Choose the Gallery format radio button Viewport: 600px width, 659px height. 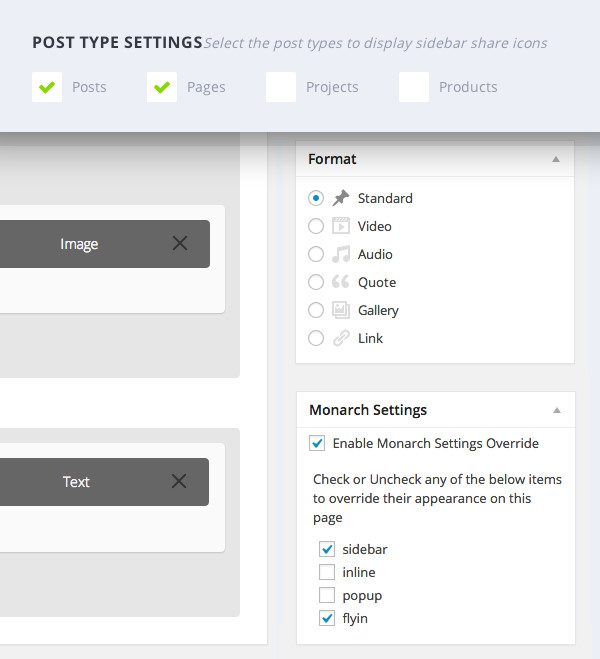click(316, 310)
